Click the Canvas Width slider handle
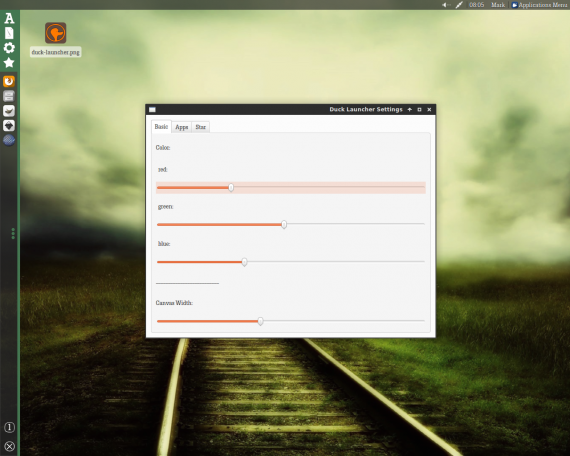The image size is (570, 456). coord(260,321)
